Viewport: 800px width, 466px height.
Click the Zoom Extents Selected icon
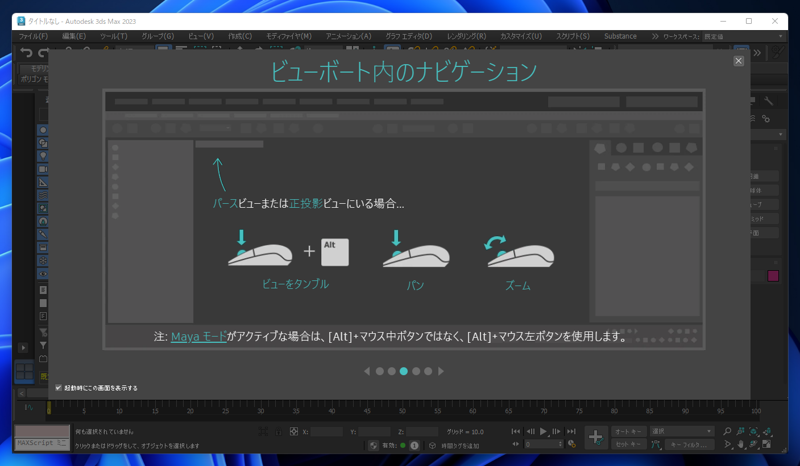tap(754, 432)
